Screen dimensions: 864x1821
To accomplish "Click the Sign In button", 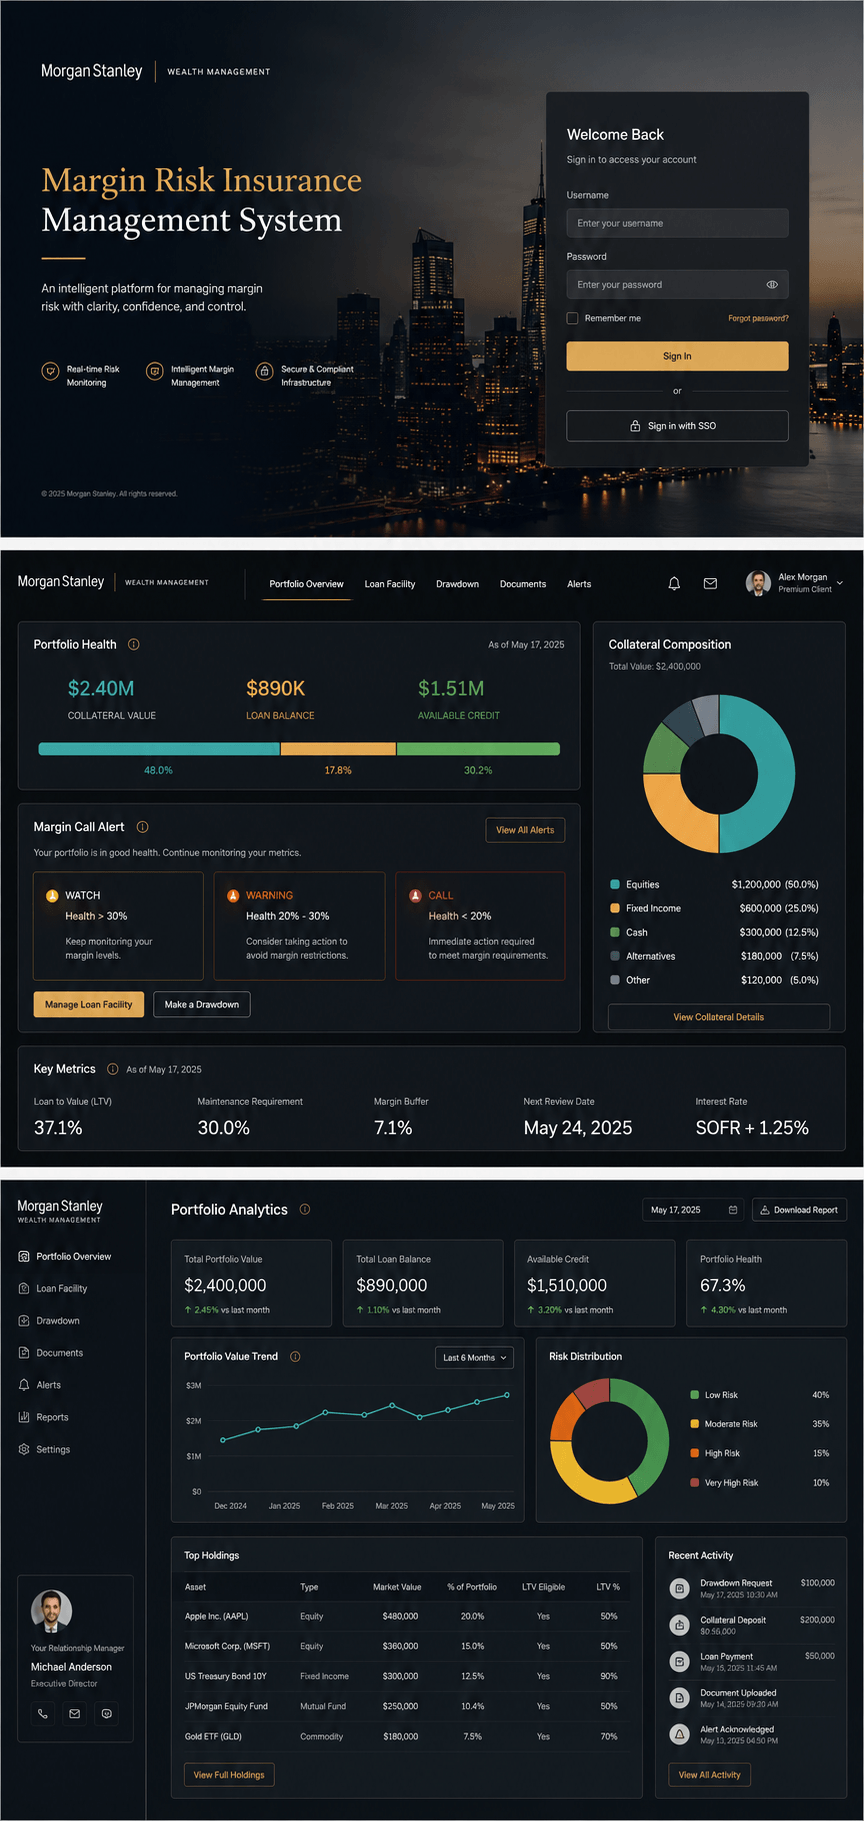I will (677, 356).
